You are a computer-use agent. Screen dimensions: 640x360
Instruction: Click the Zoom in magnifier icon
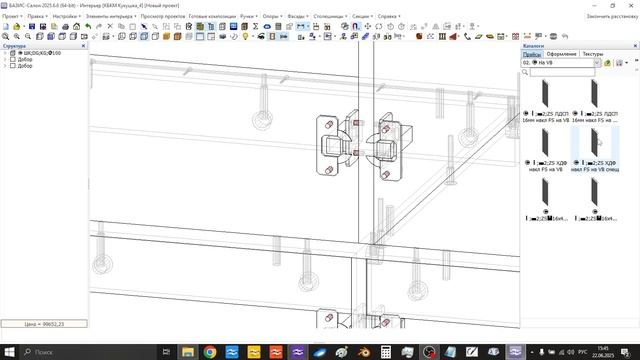(x=17, y=37)
